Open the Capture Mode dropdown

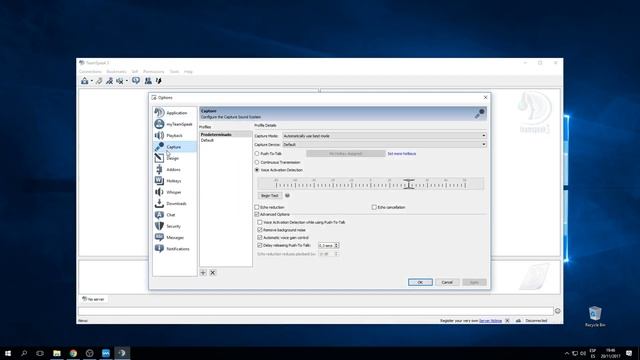tap(384, 136)
